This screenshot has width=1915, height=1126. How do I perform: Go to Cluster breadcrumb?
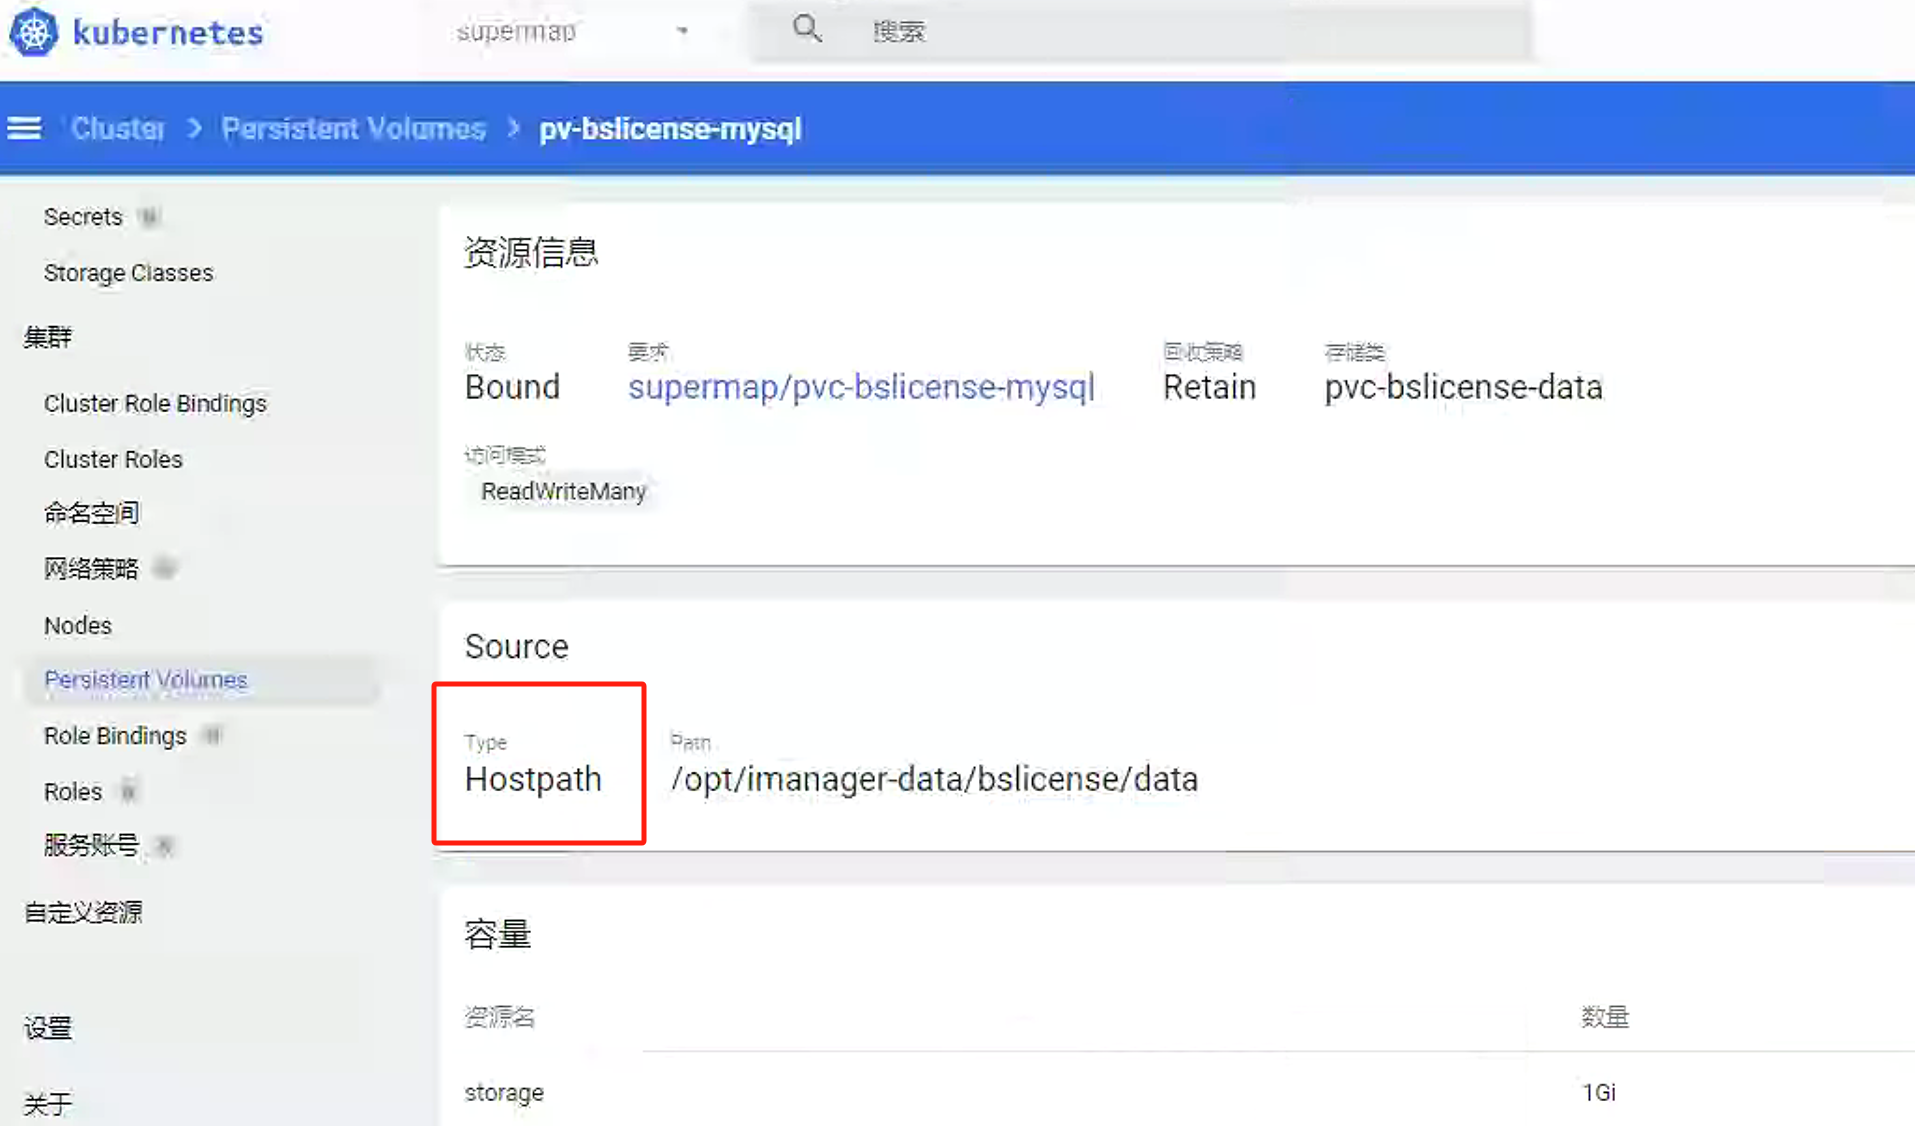pos(117,129)
